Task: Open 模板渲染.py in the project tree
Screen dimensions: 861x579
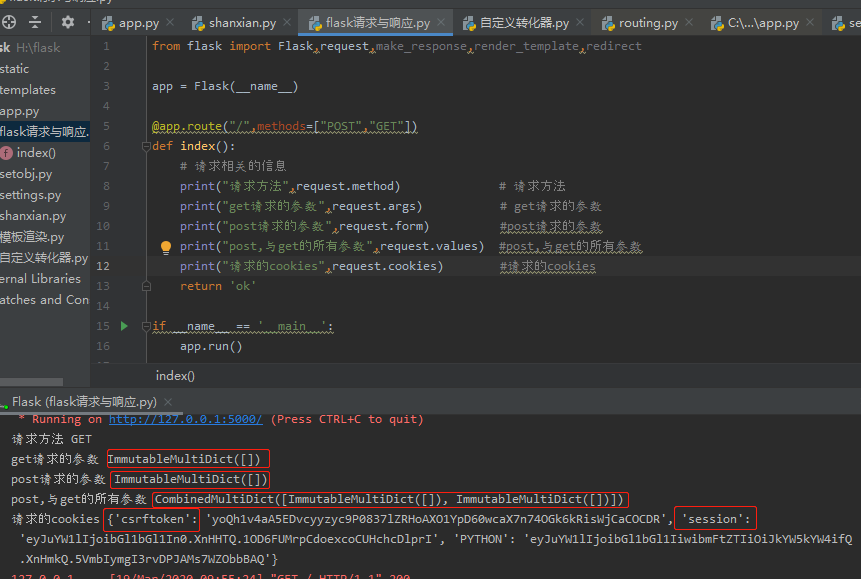Action: 32,237
